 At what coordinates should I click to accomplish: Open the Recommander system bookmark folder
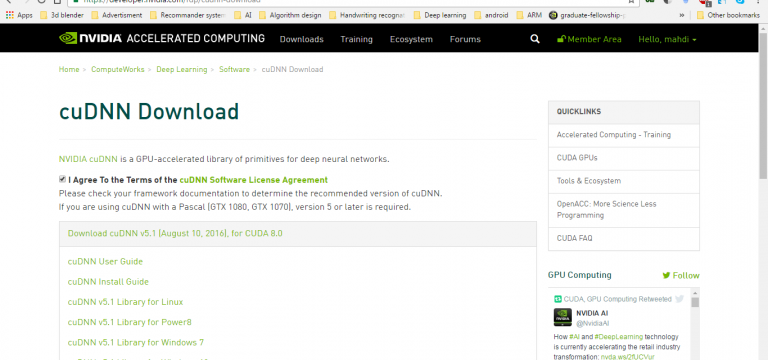coord(187,15)
